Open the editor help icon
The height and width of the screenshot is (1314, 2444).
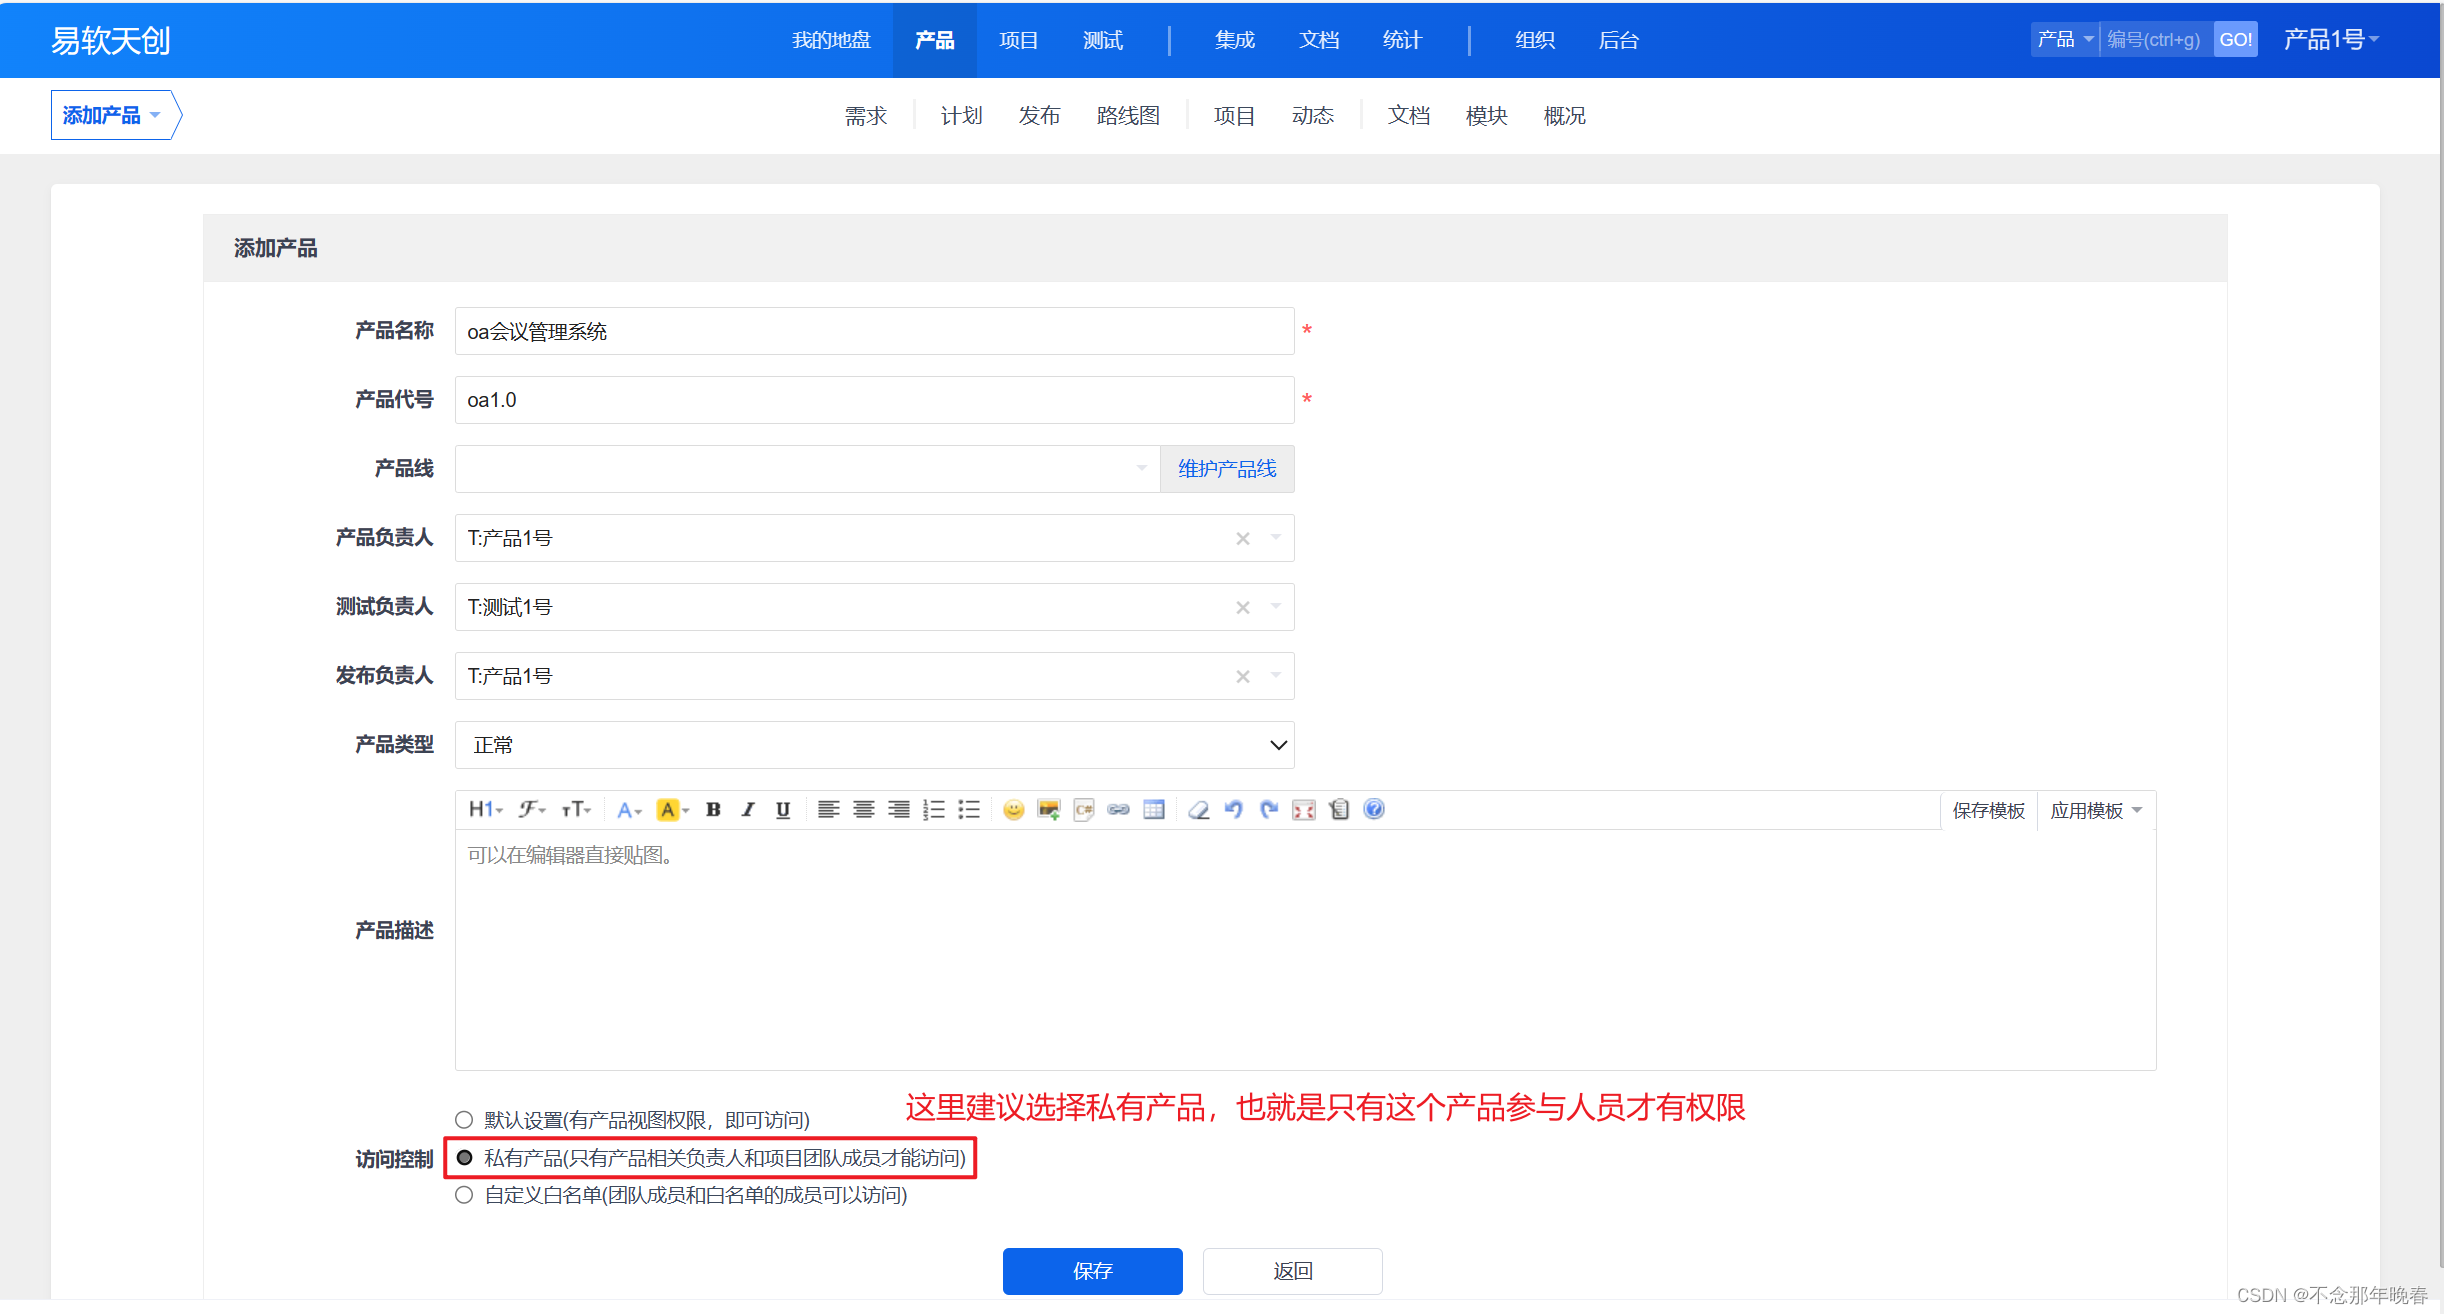coord(1374,809)
